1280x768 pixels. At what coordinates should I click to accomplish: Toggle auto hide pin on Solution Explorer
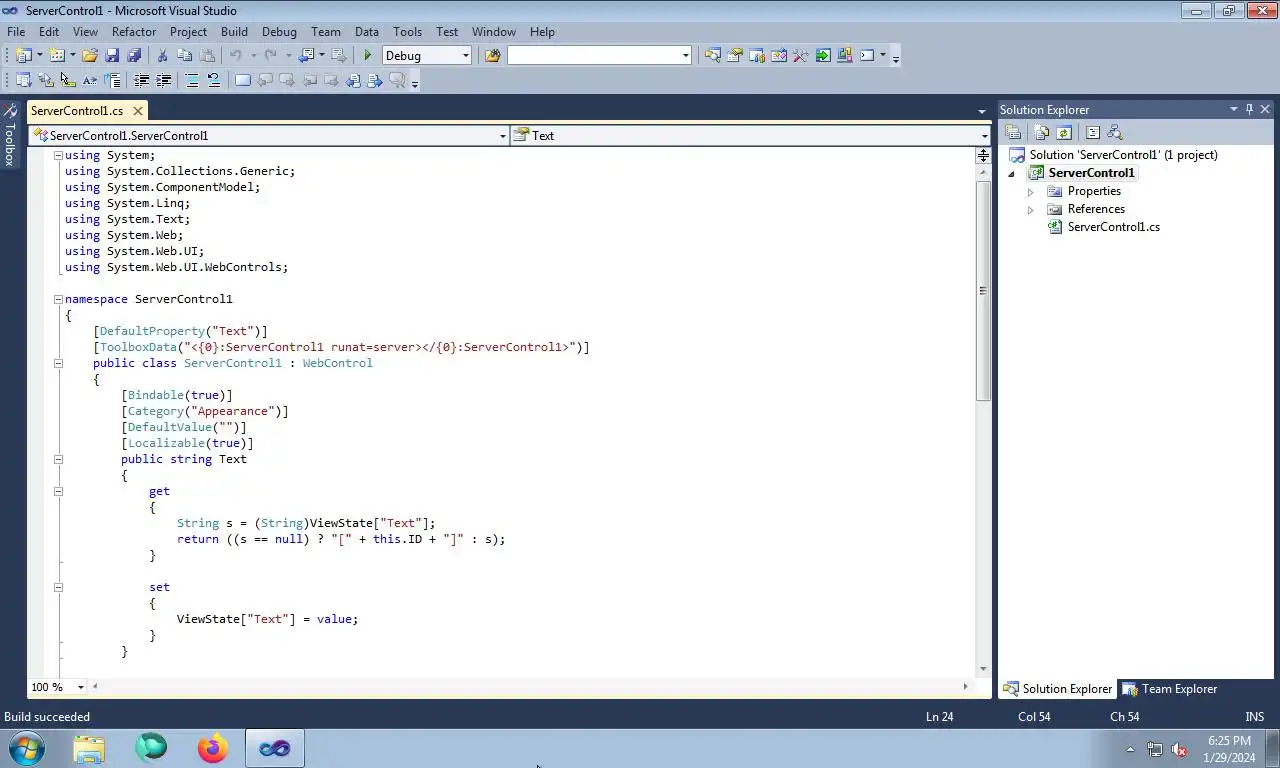1249,109
